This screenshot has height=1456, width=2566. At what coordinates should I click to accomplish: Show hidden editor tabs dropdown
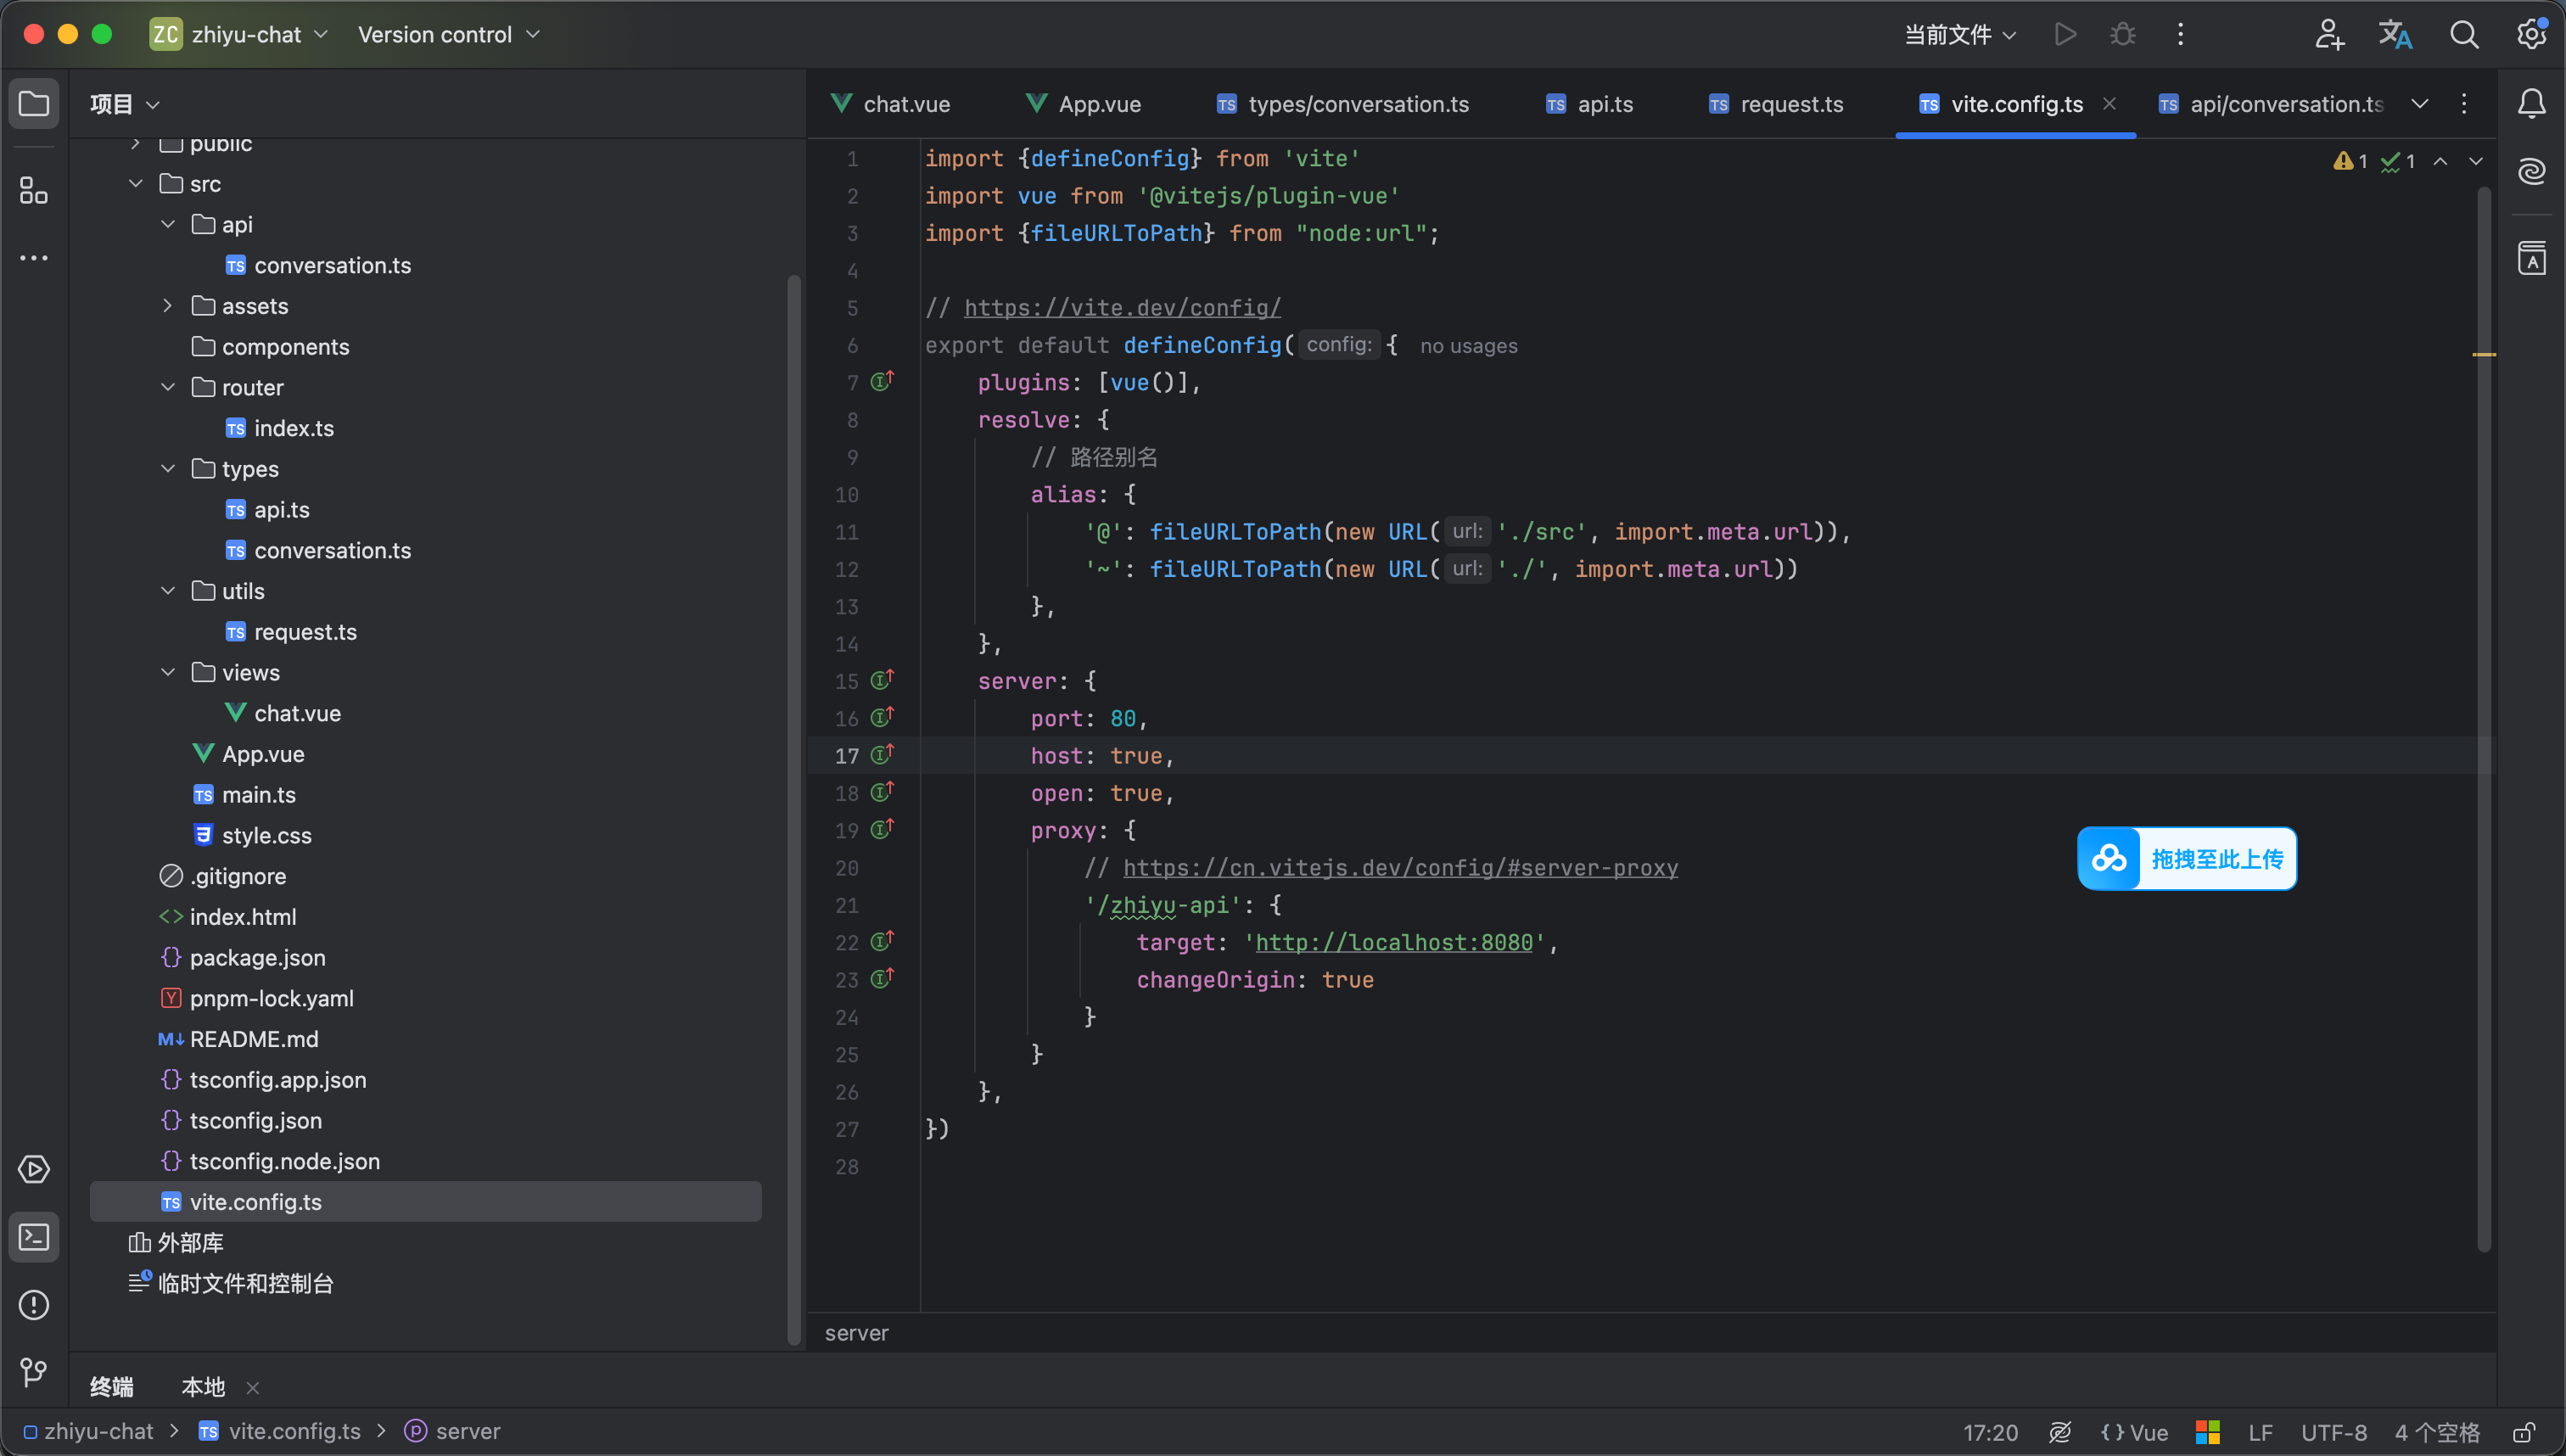point(2420,104)
